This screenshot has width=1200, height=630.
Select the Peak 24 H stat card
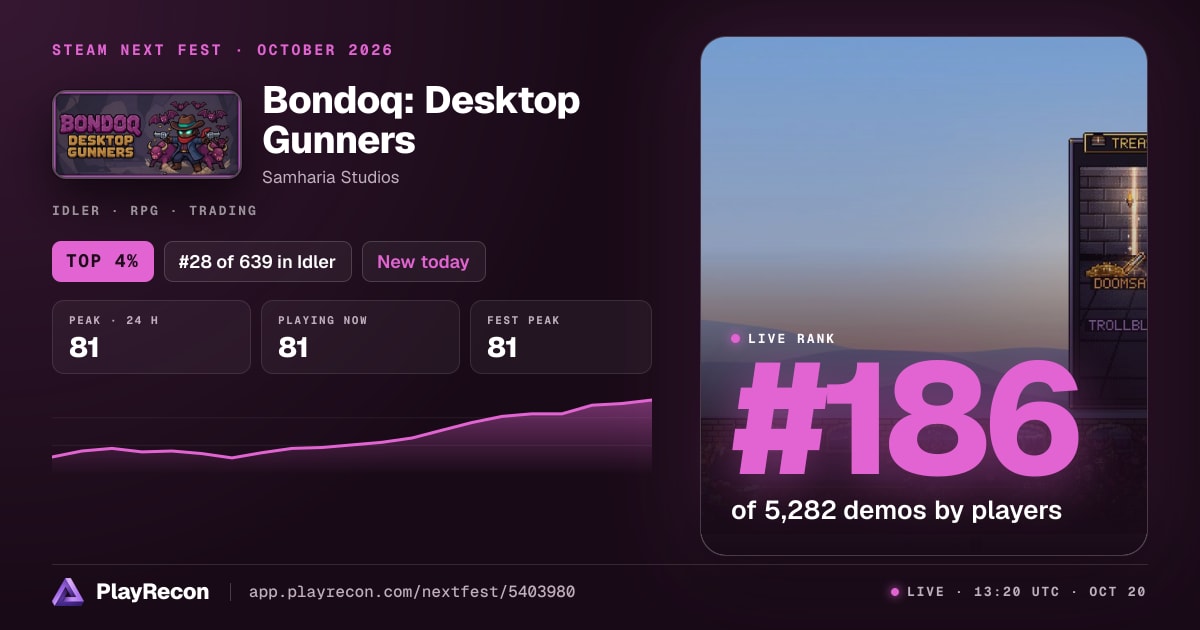pyautogui.click(x=151, y=337)
